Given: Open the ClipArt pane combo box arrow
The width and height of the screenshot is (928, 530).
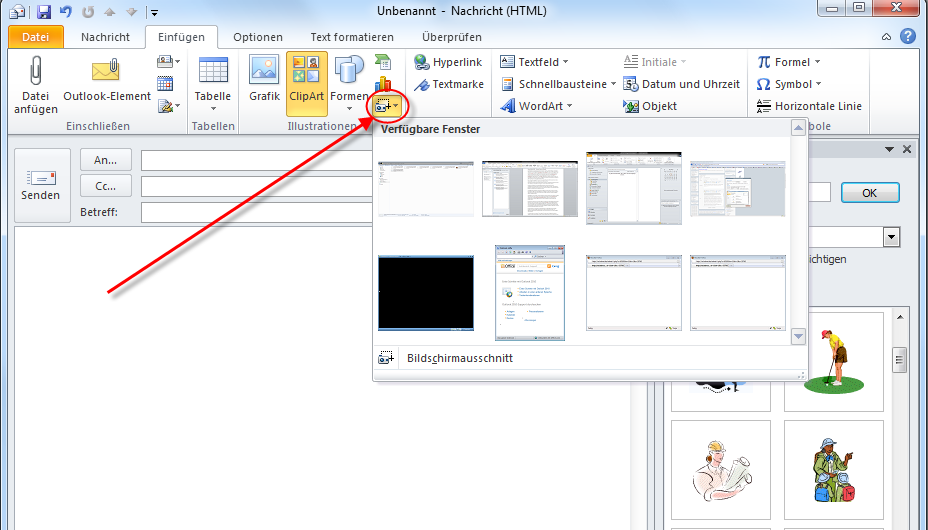Looking at the screenshot, I should pyautogui.click(x=891, y=237).
